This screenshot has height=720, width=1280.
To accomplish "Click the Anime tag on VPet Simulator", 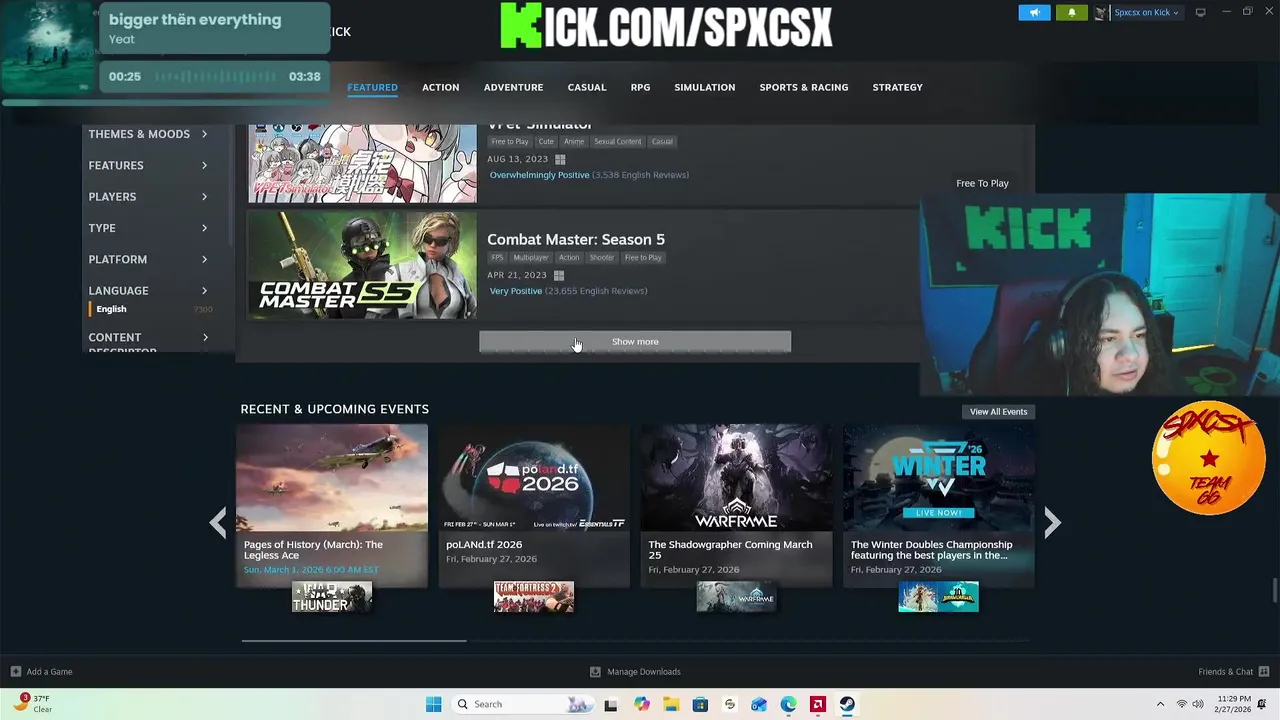I will click(x=573, y=142).
